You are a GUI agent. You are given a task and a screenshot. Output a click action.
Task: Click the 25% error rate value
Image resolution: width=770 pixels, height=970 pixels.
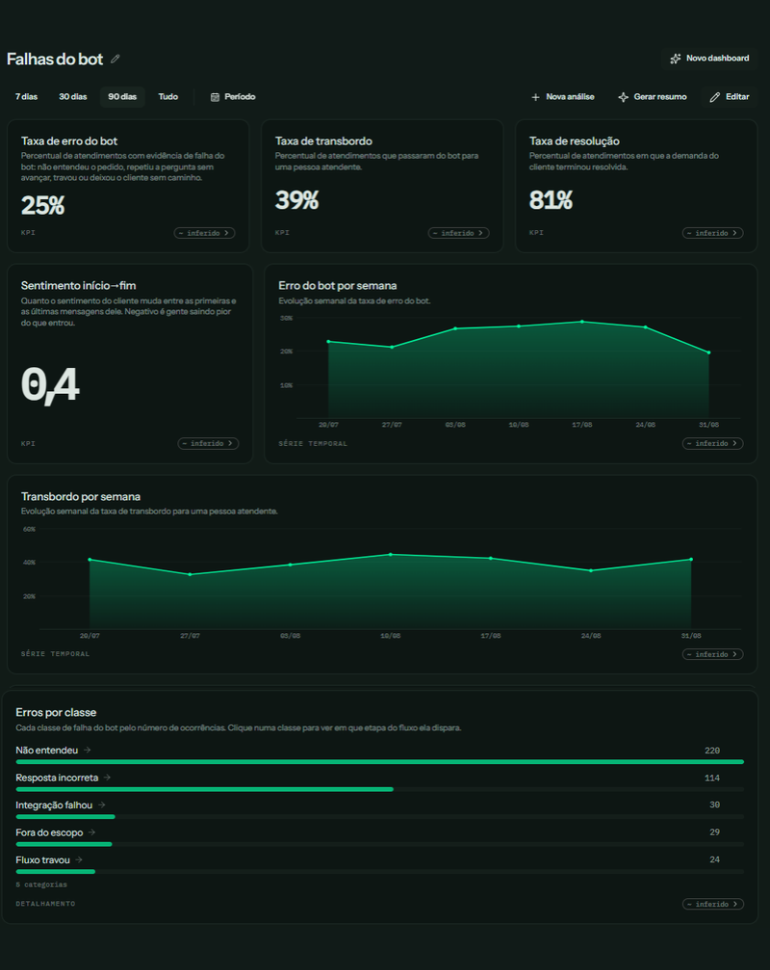[x=43, y=205]
